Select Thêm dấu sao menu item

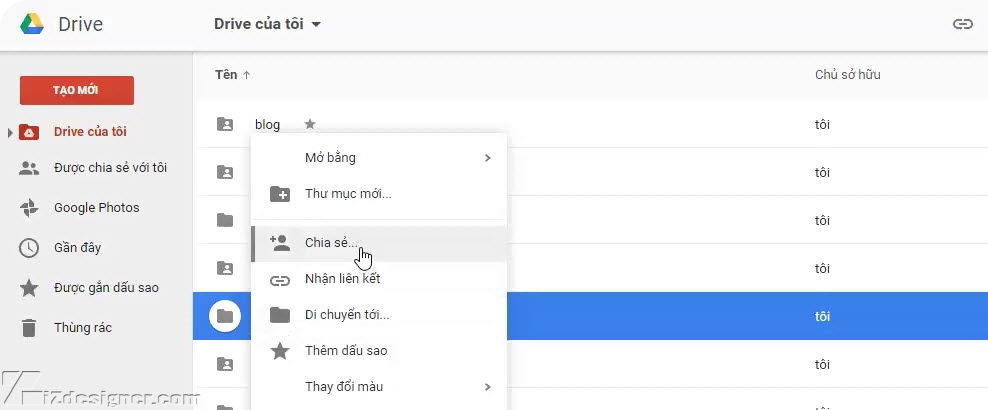[346, 351]
